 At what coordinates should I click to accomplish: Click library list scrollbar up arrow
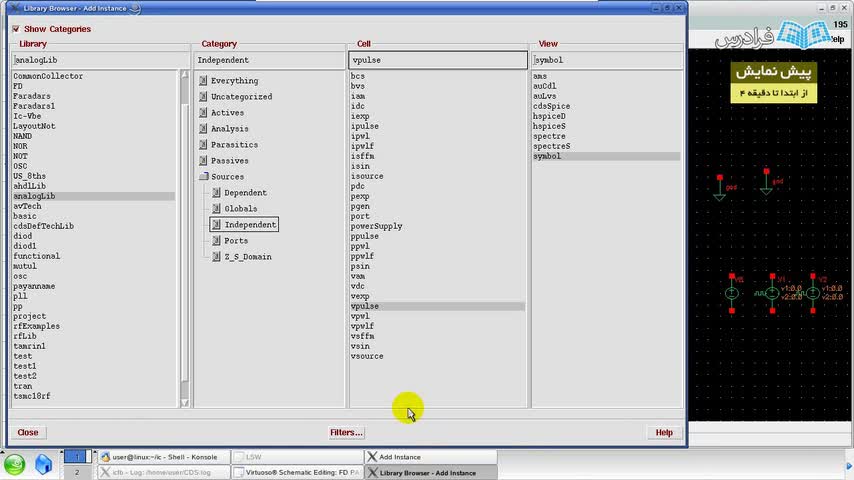pyautogui.click(x=185, y=75)
